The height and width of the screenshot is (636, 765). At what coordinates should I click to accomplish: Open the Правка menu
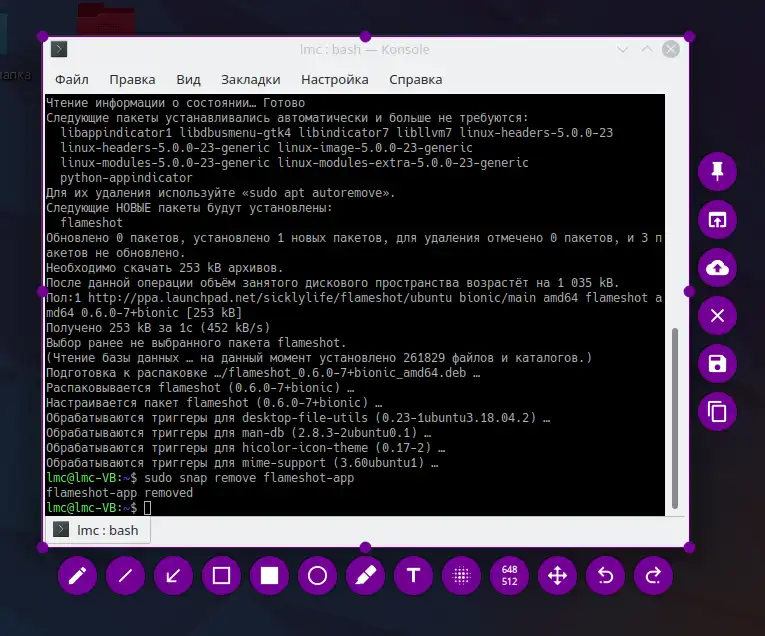tap(132, 80)
